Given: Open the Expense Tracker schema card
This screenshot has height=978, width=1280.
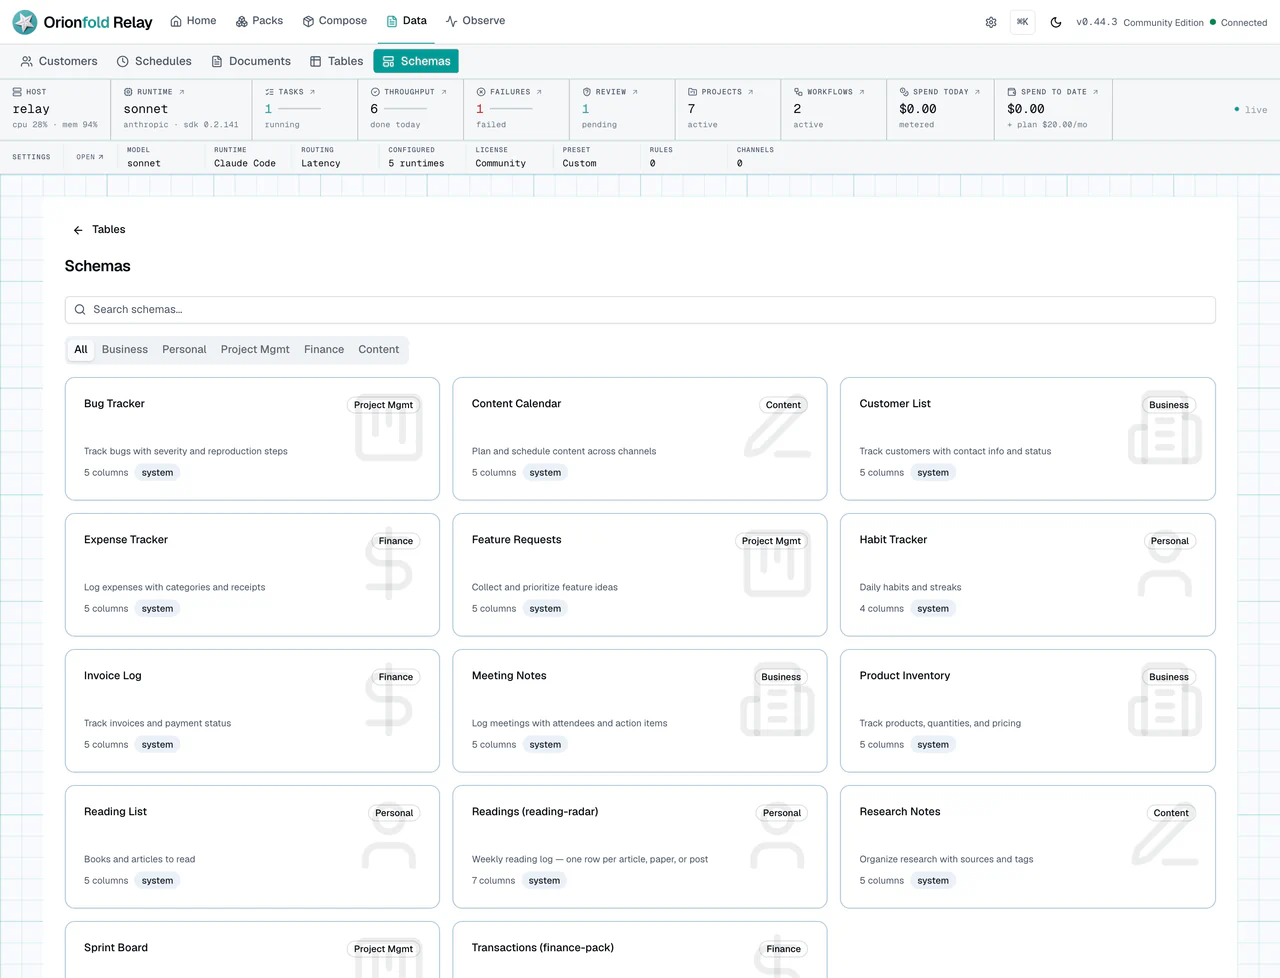Looking at the screenshot, I should pyautogui.click(x=252, y=575).
